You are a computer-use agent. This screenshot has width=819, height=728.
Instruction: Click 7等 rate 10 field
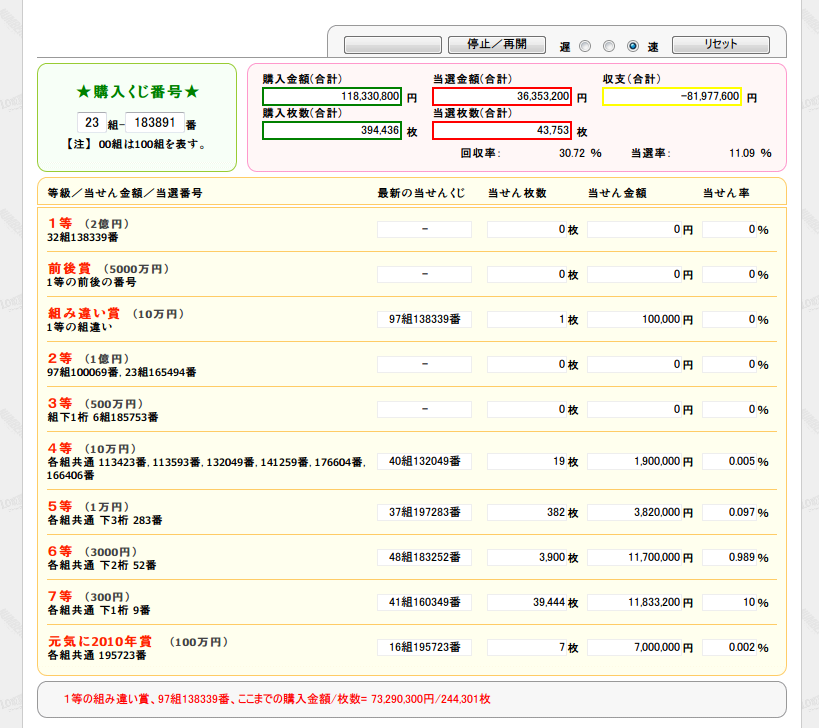click(x=729, y=603)
